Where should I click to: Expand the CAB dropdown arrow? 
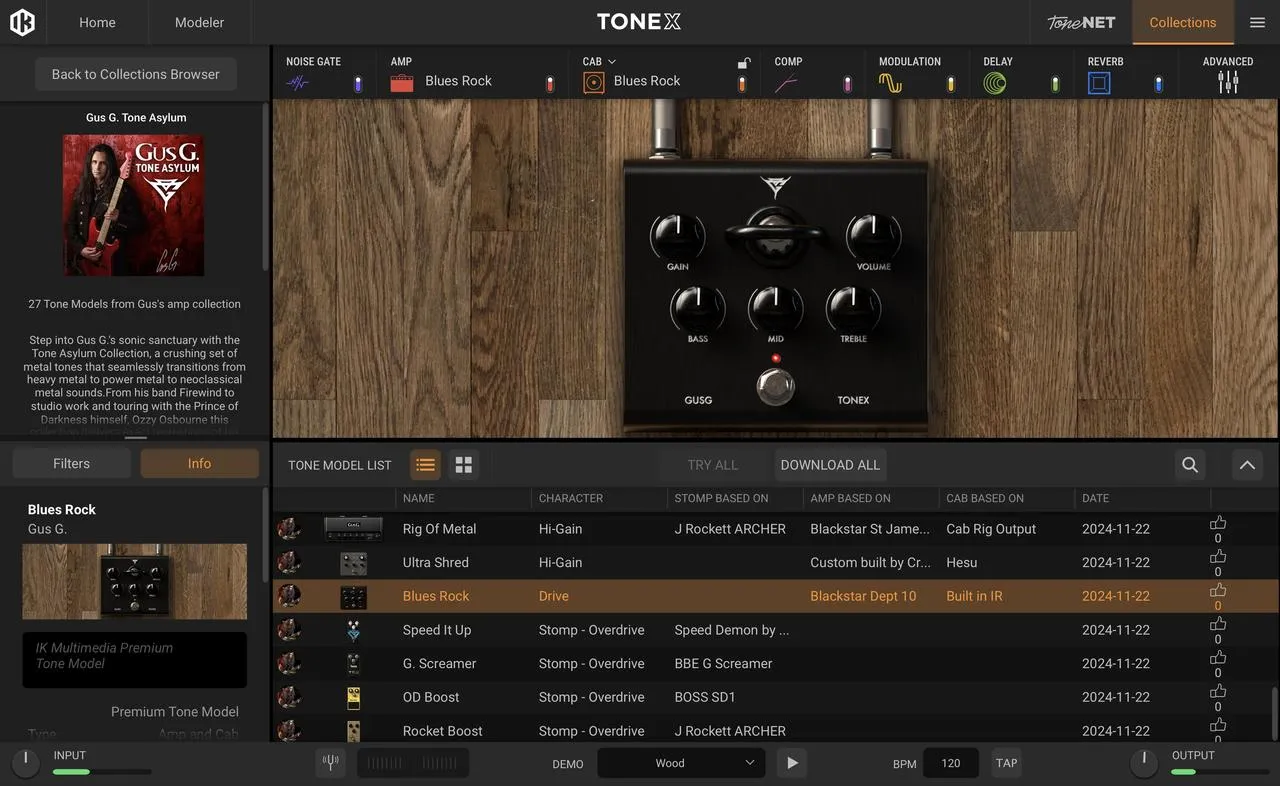click(612, 62)
